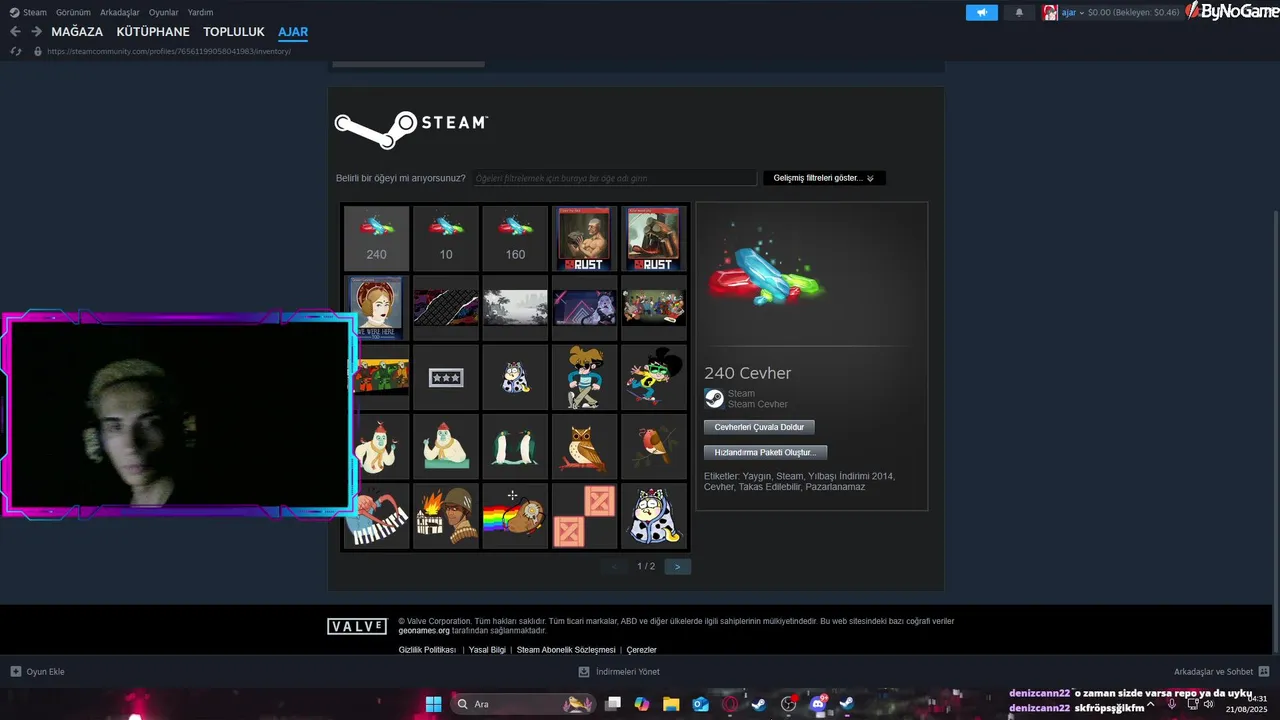Select the We Were Here Too trading card
Viewport: 1280px width, 720px height.
(x=376, y=308)
